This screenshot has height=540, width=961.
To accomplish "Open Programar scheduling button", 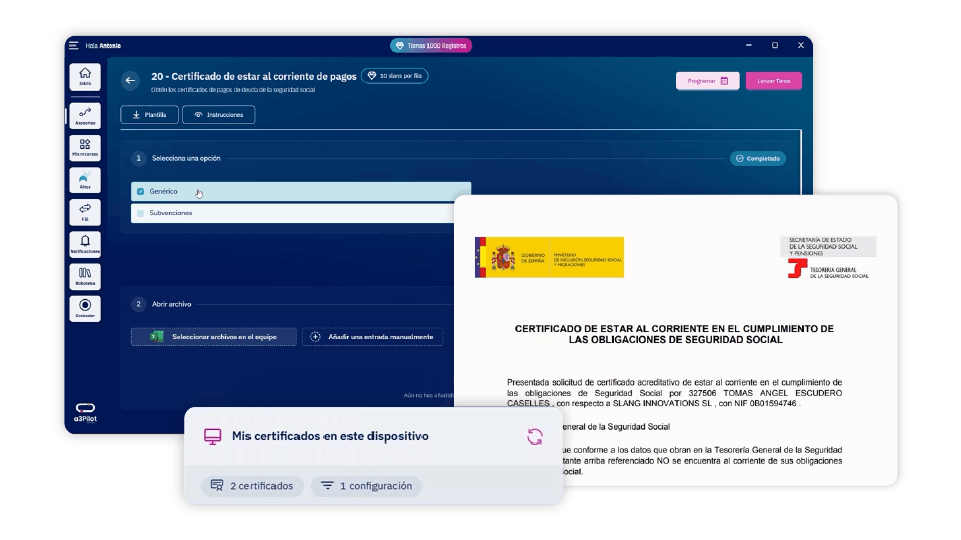I will point(708,81).
